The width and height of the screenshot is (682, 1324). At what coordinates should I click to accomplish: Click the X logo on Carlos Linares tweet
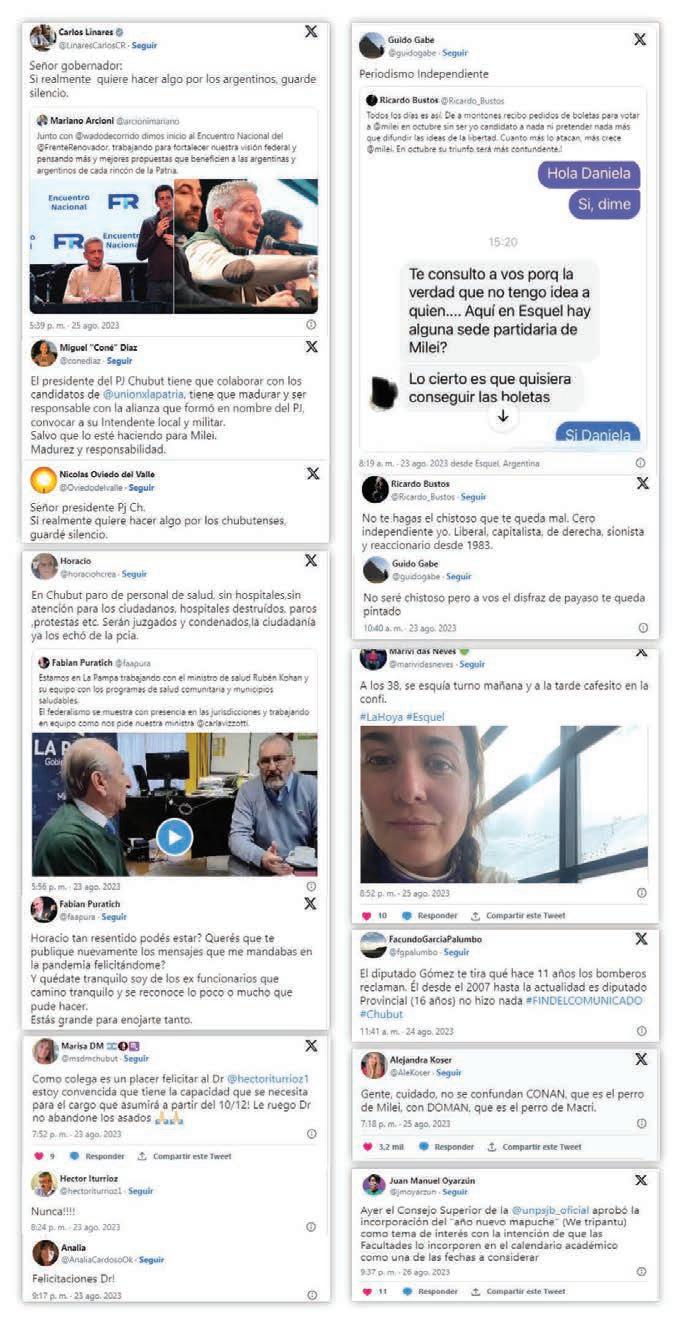[311, 32]
